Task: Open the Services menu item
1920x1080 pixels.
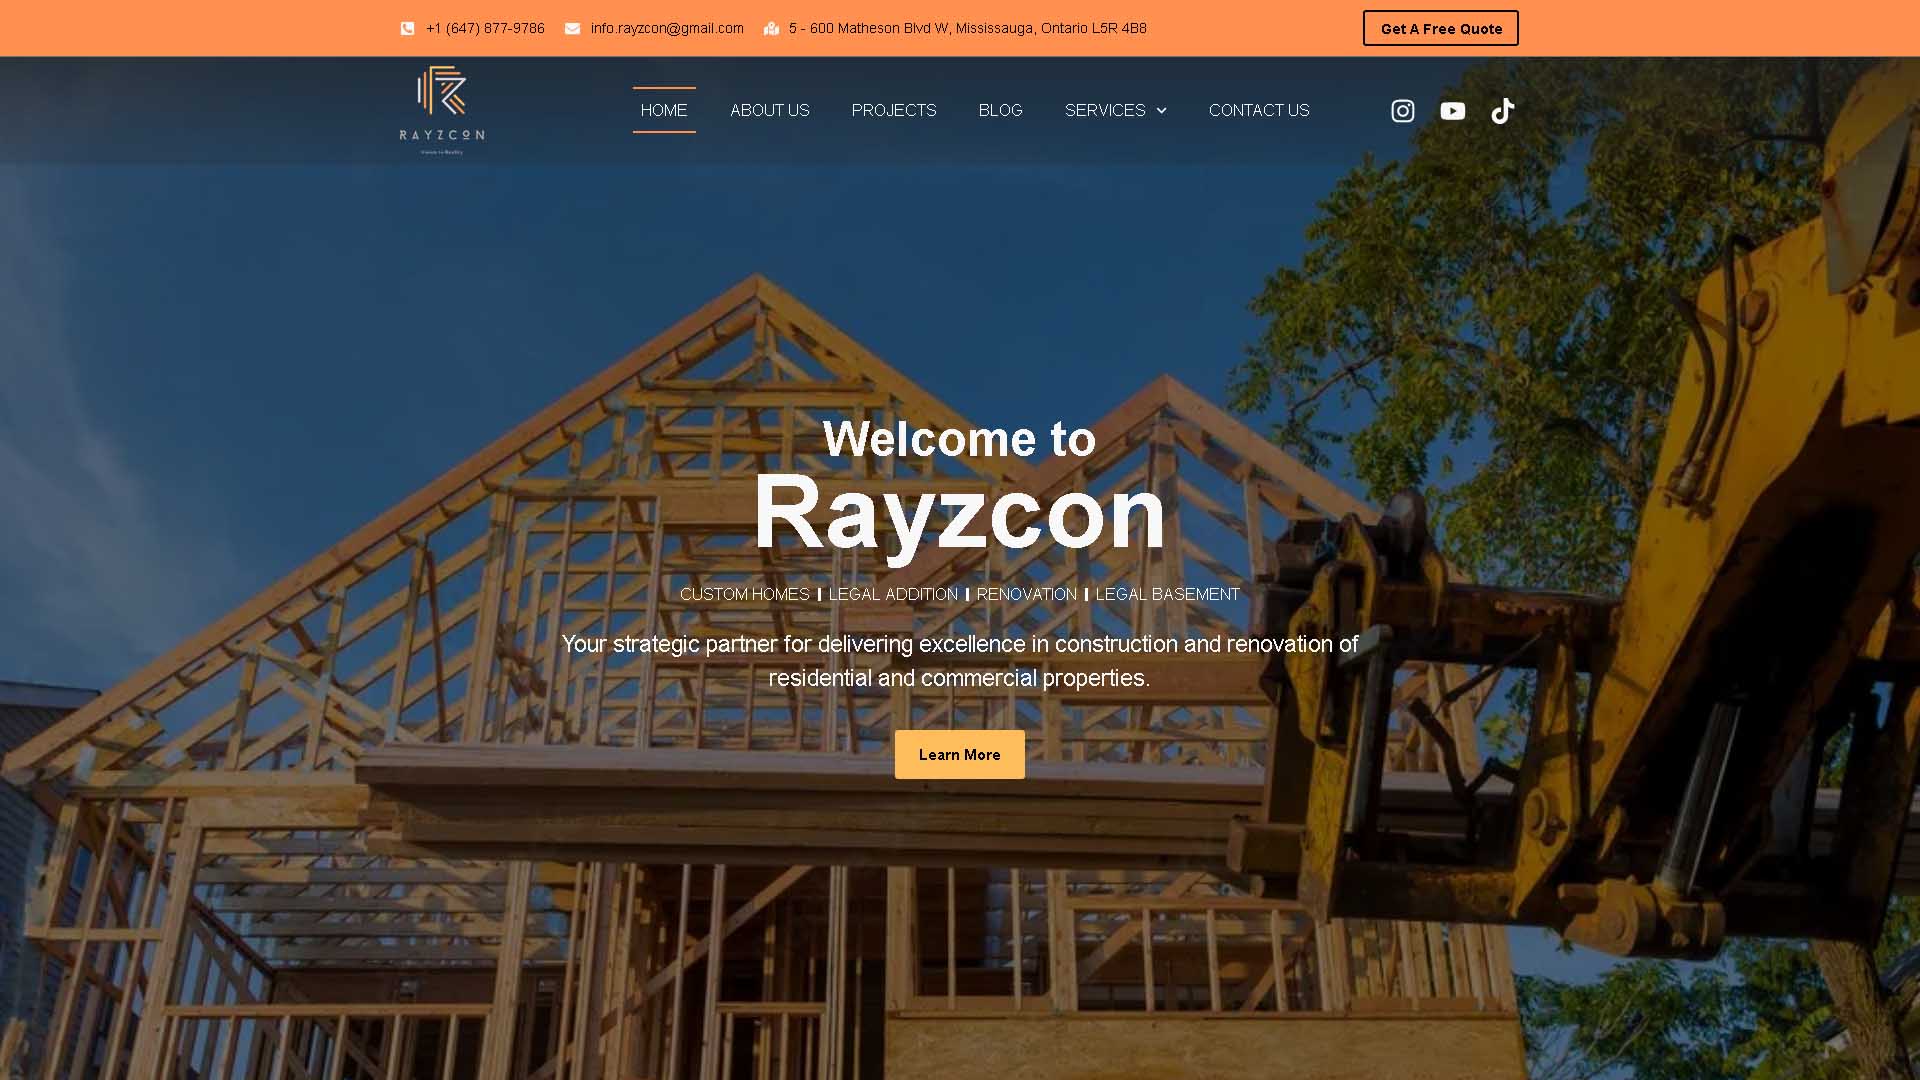Action: pos(1104,110)
